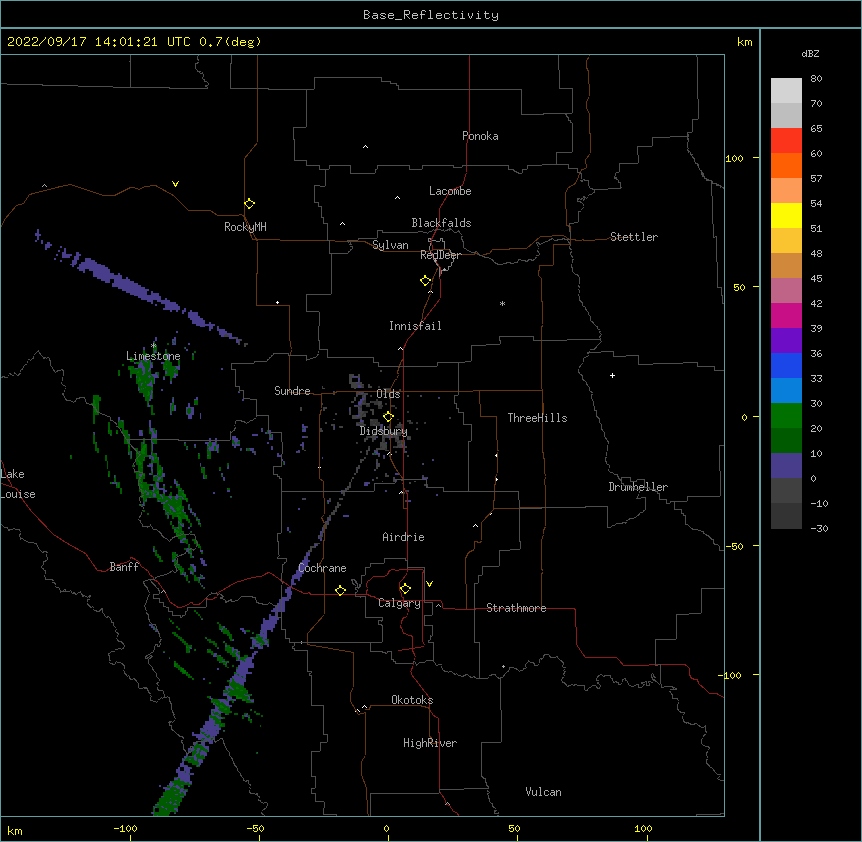The height and width of the screenshot is (842, 862).
Task: Click the yellow radar marker above Didsbury
Action: [388, 417]
